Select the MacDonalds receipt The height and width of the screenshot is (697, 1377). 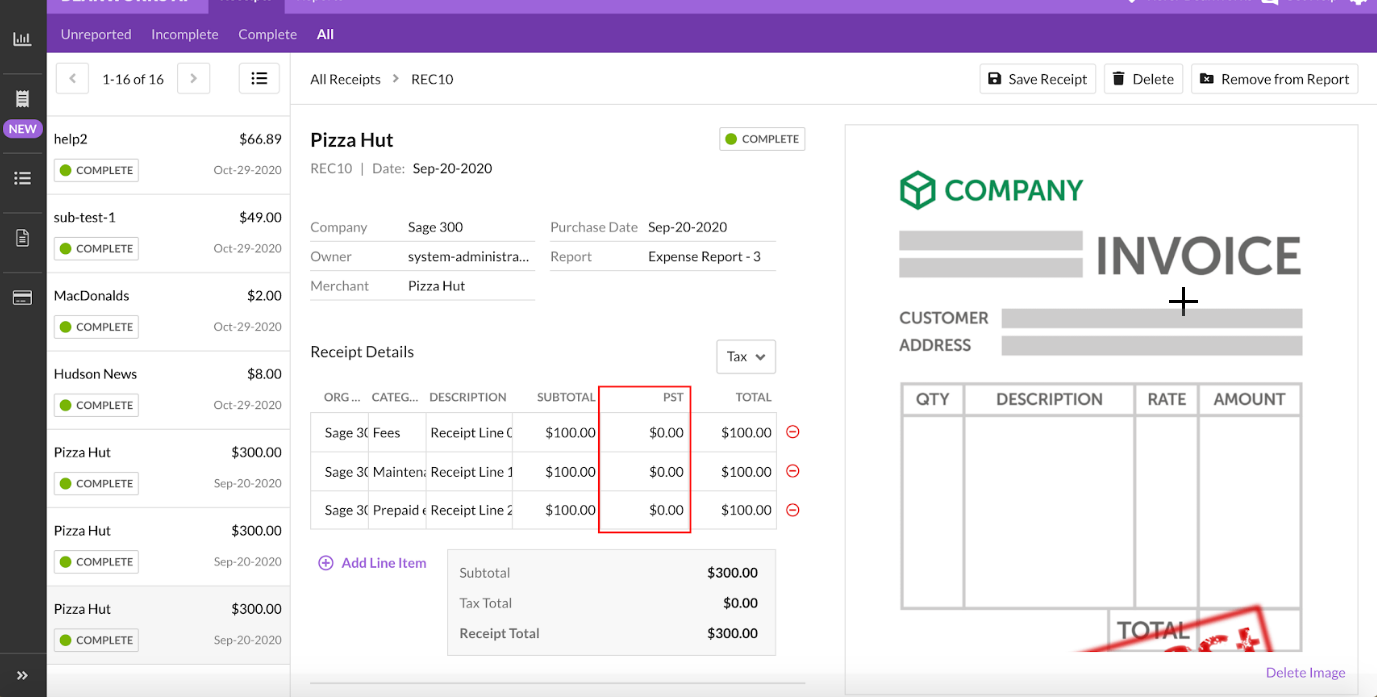168,311
